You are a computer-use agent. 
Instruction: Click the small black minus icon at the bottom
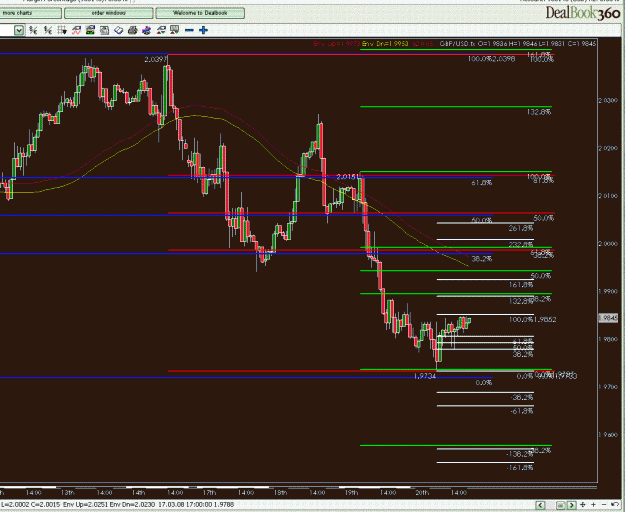(604, 505)
